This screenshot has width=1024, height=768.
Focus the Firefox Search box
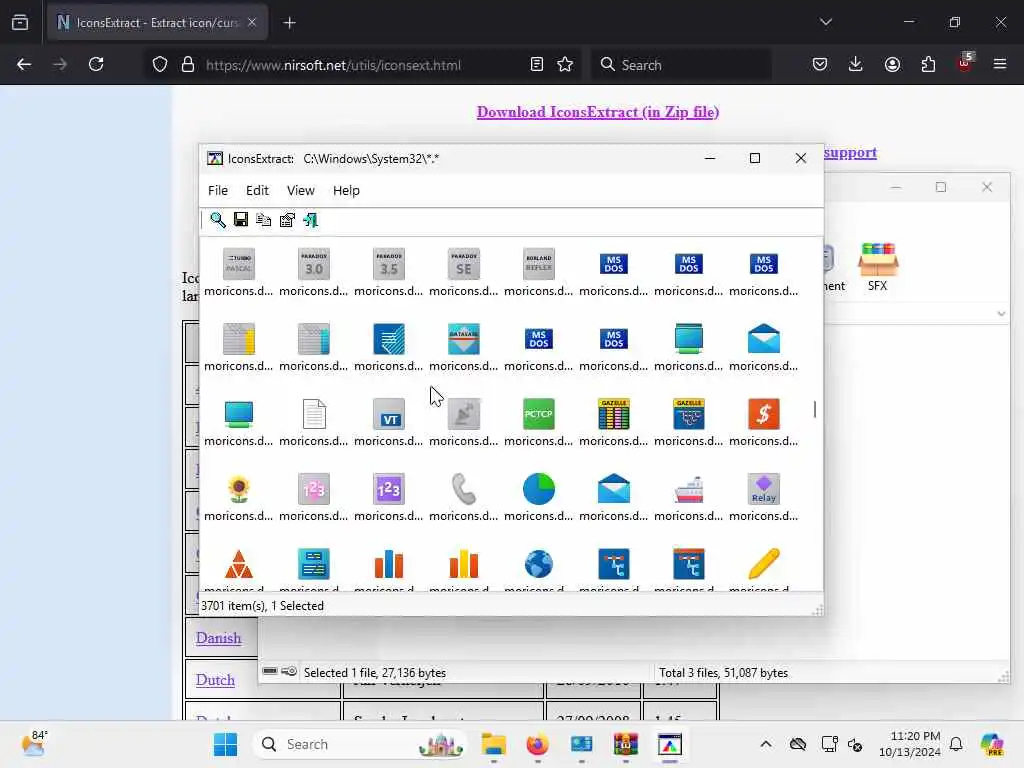click(x=682, y=65)
